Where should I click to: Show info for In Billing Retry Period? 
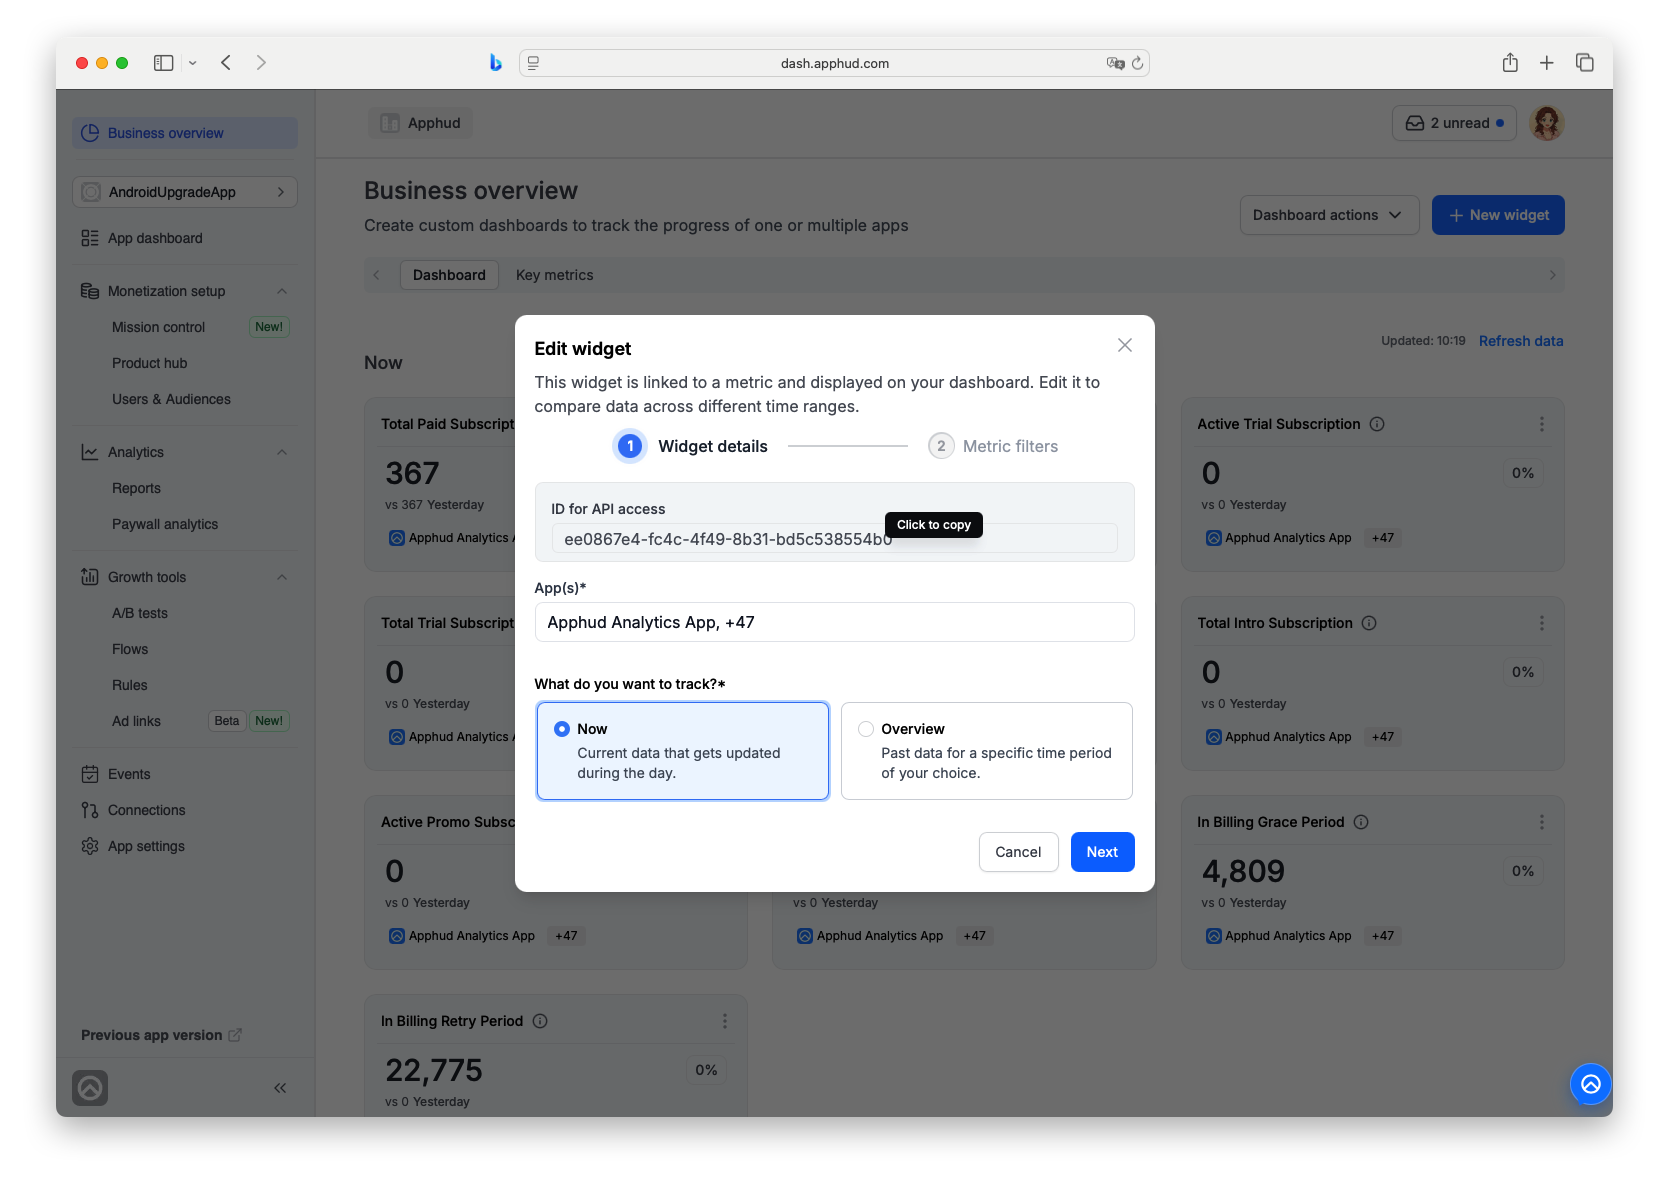coord(540,1021)
